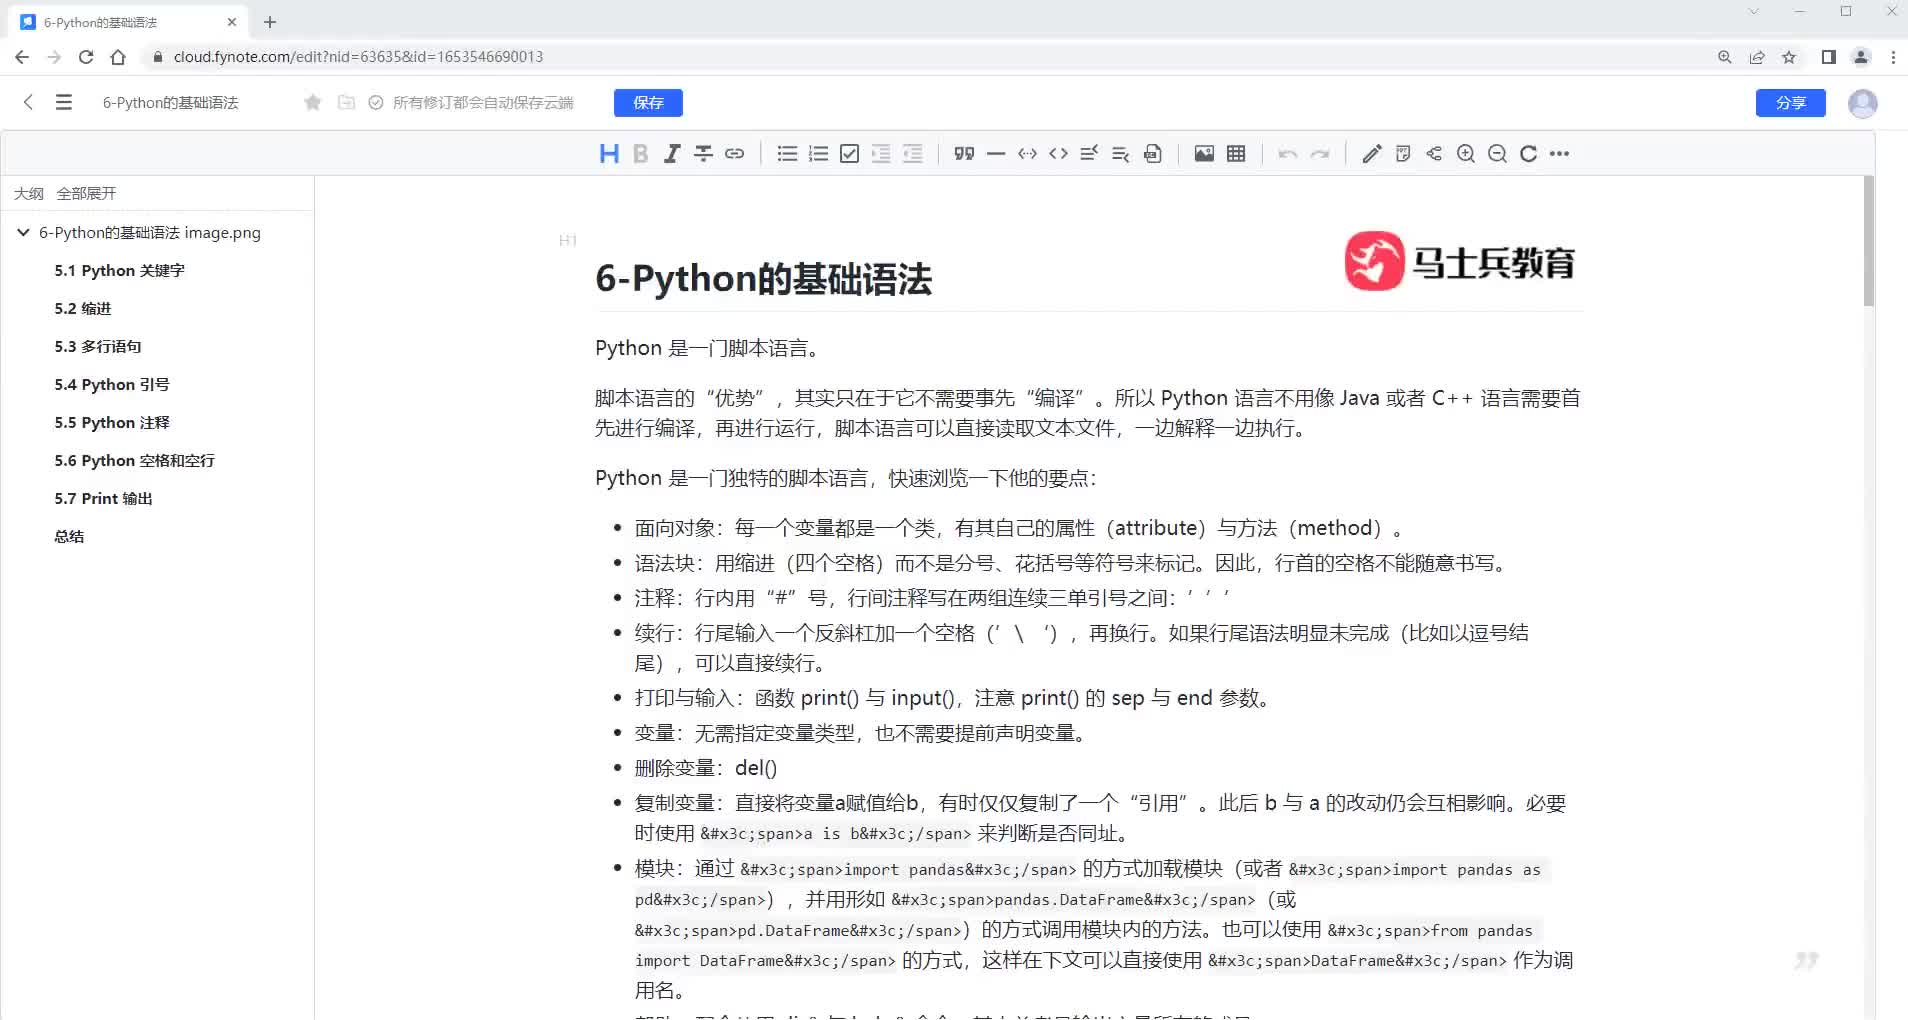Apply heading format with H icon
This screenshot has height=1020, width=1908.
point(608,154)
